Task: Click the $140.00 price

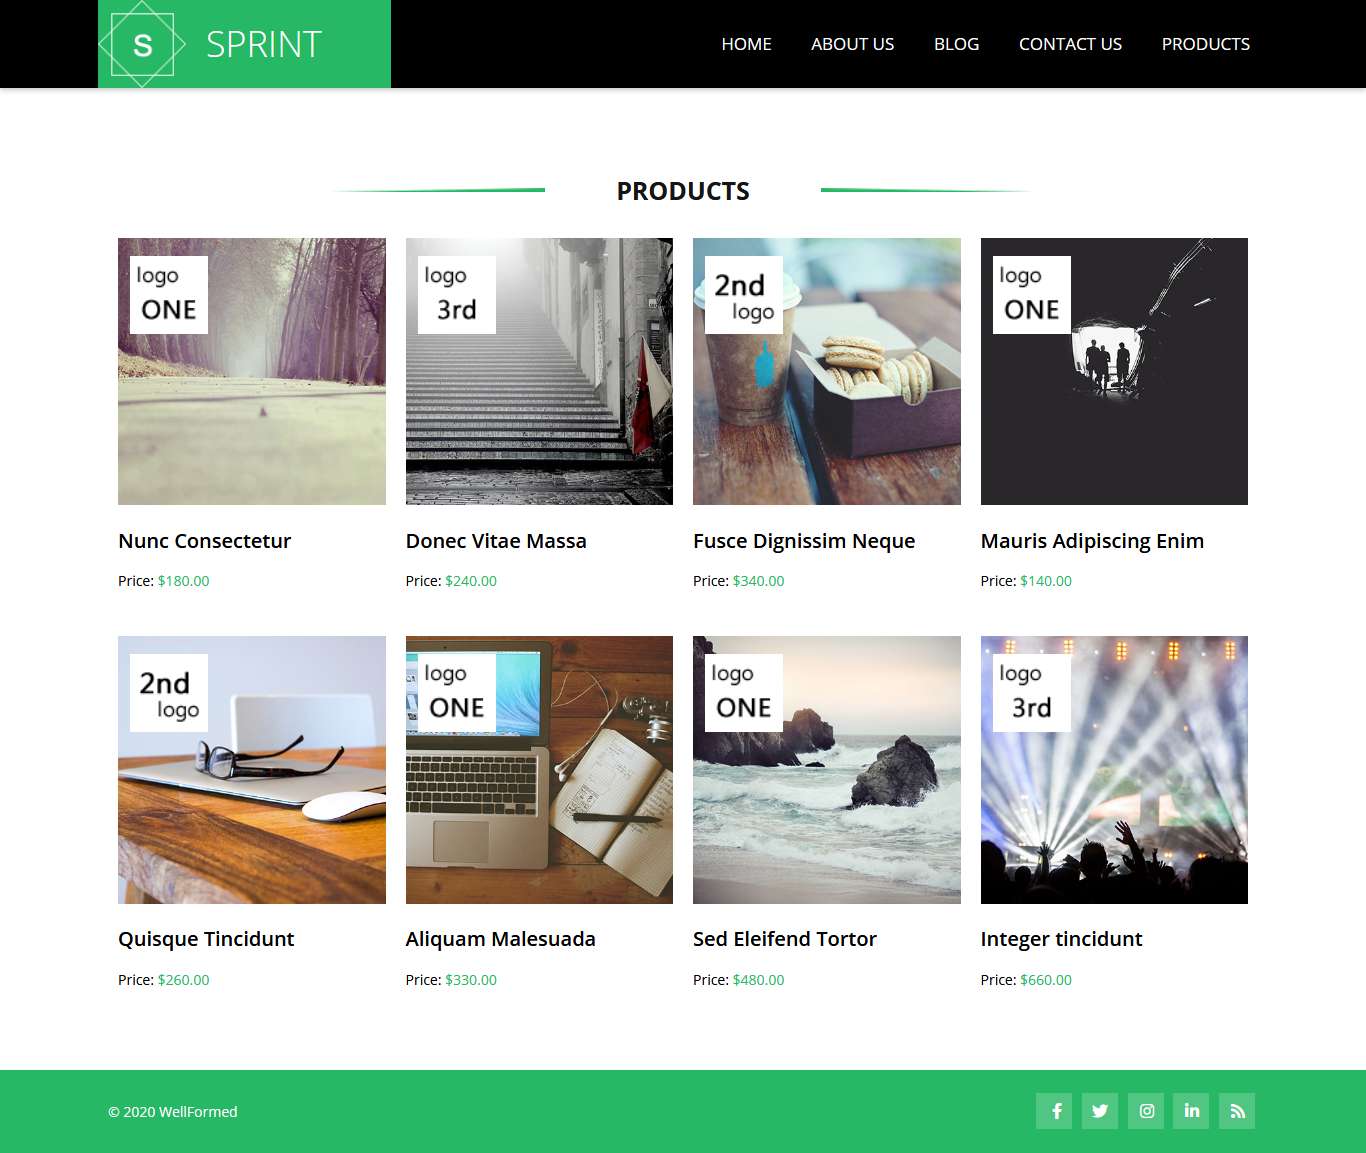Action: (1046, 581)
